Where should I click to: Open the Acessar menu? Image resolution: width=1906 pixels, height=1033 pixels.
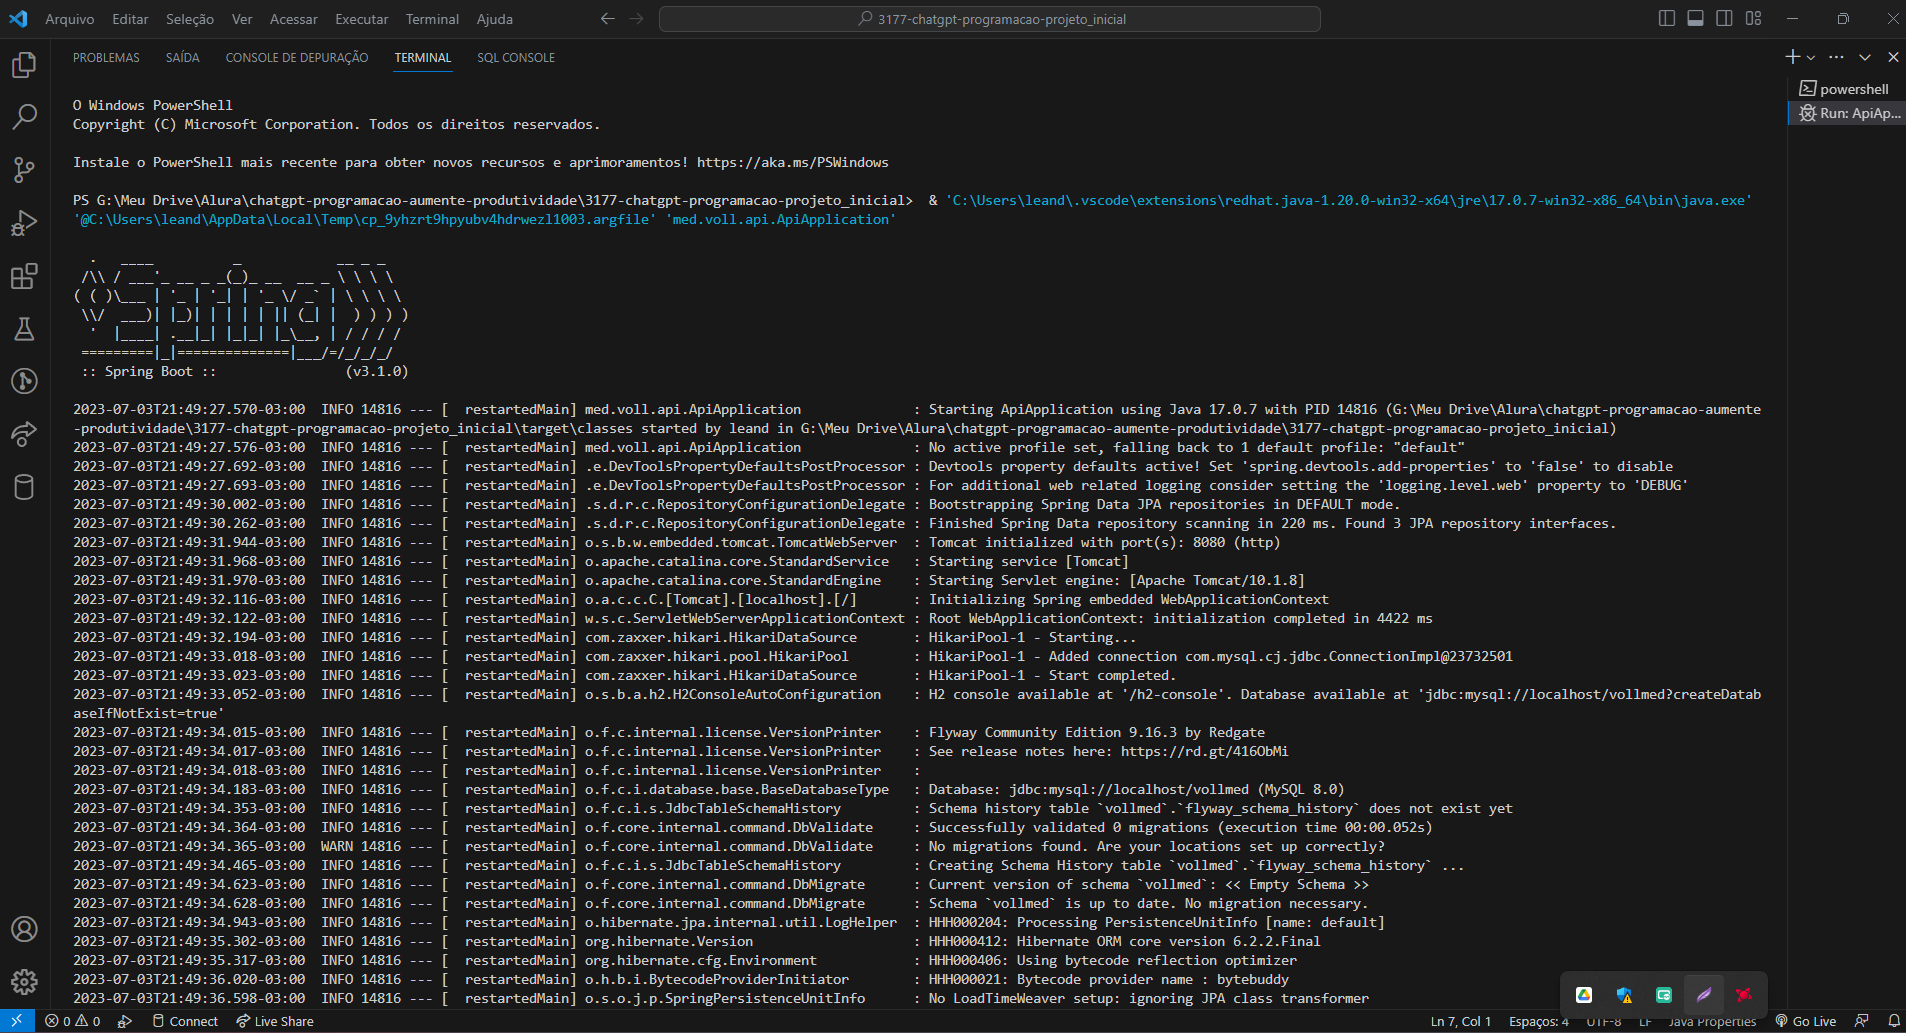click(294, 19)
